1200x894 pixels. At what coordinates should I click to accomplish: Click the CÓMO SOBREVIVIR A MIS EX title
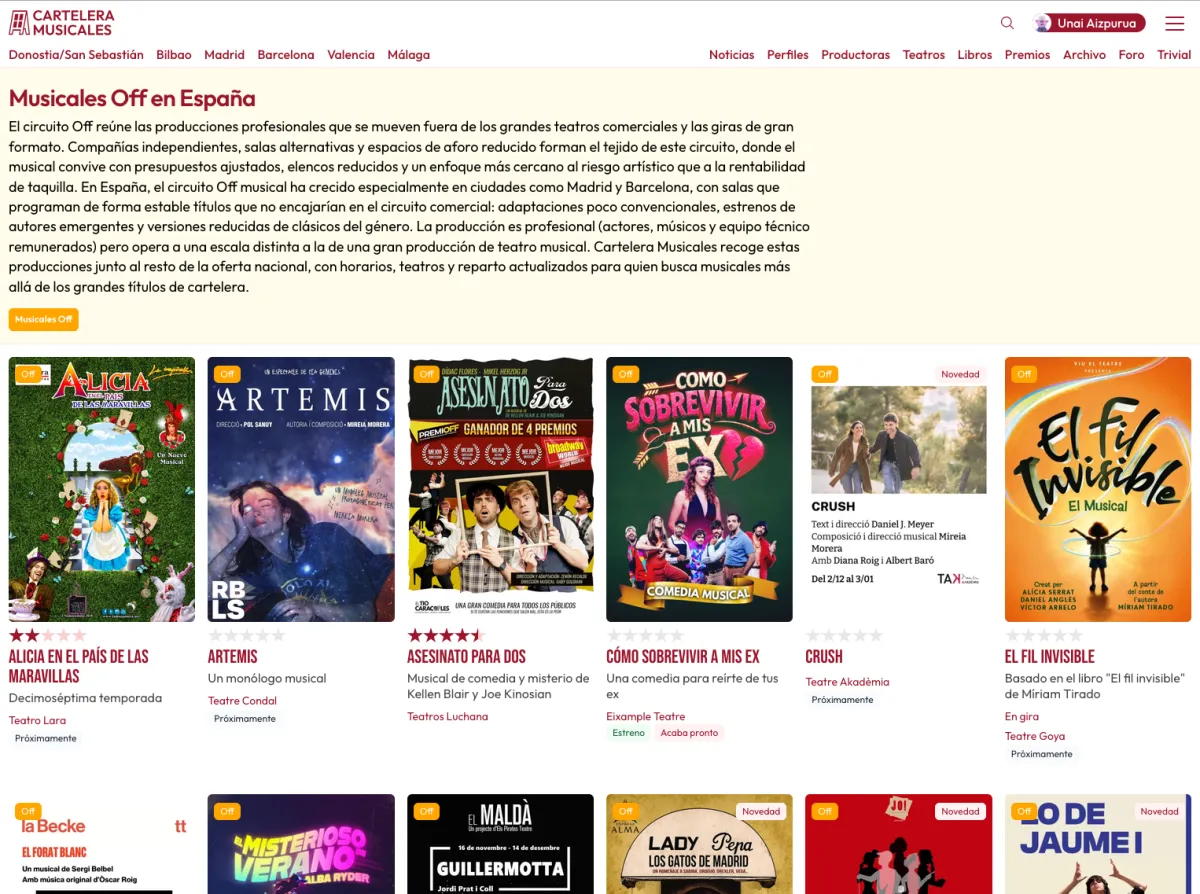683,657
